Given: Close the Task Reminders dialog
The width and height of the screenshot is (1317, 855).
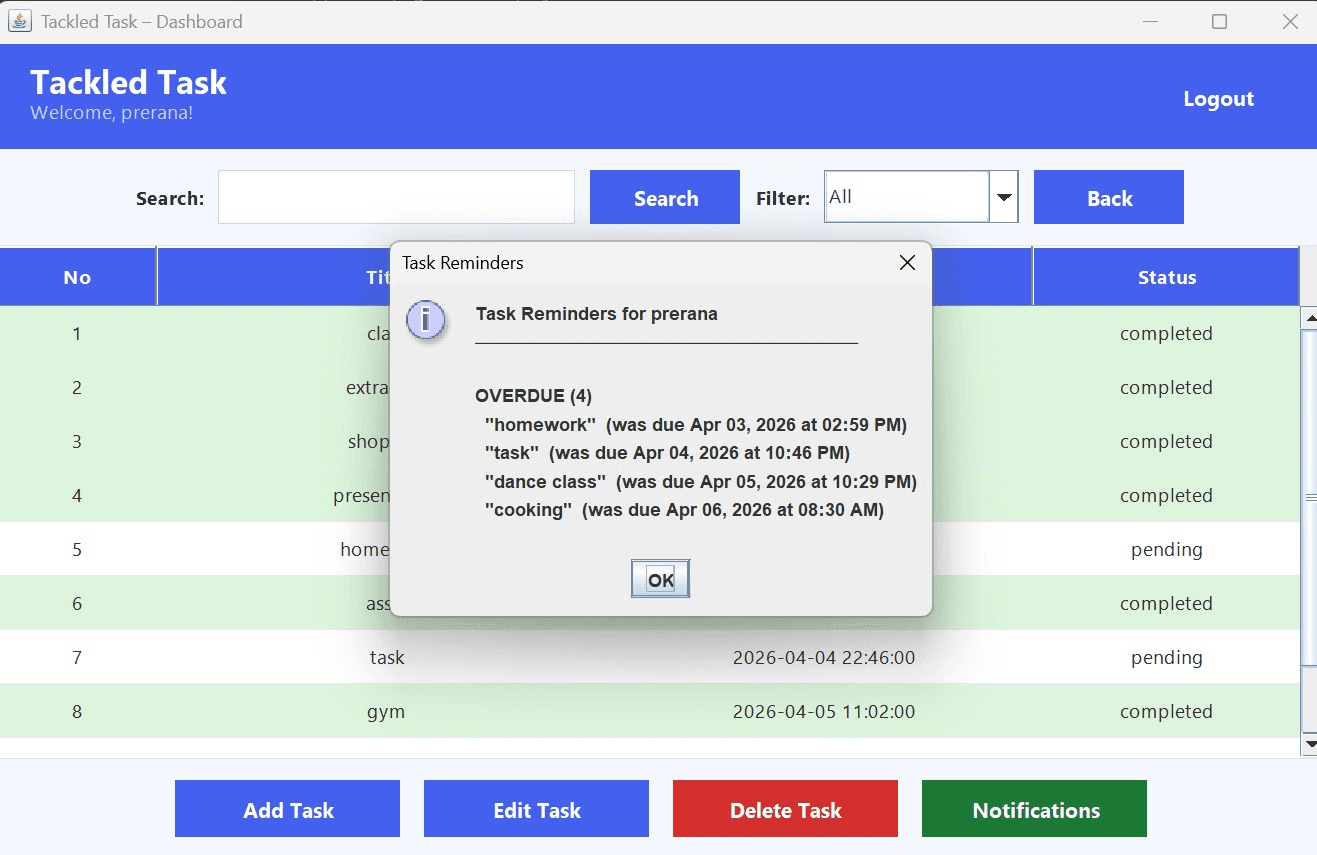Looking at the screenshot, I should [x=907, y=263].
